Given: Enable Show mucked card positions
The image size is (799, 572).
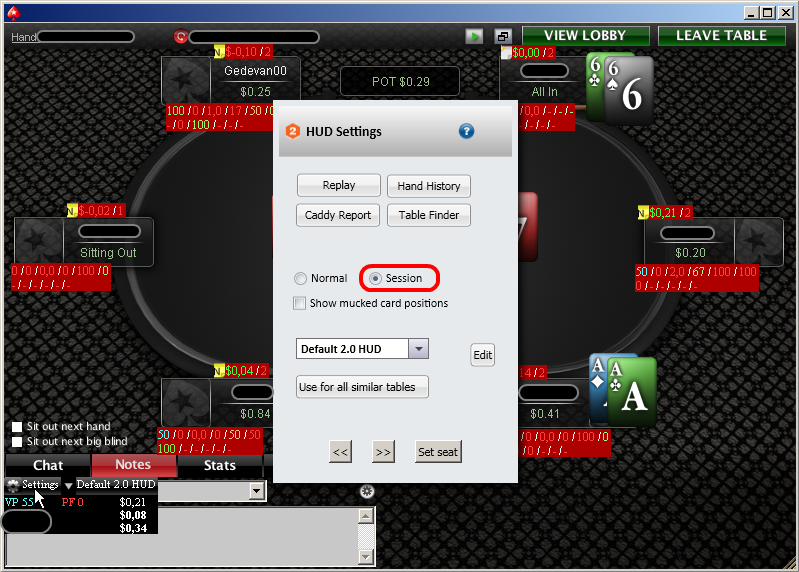Looking at the screenshot, I should [x=300, y=303].
